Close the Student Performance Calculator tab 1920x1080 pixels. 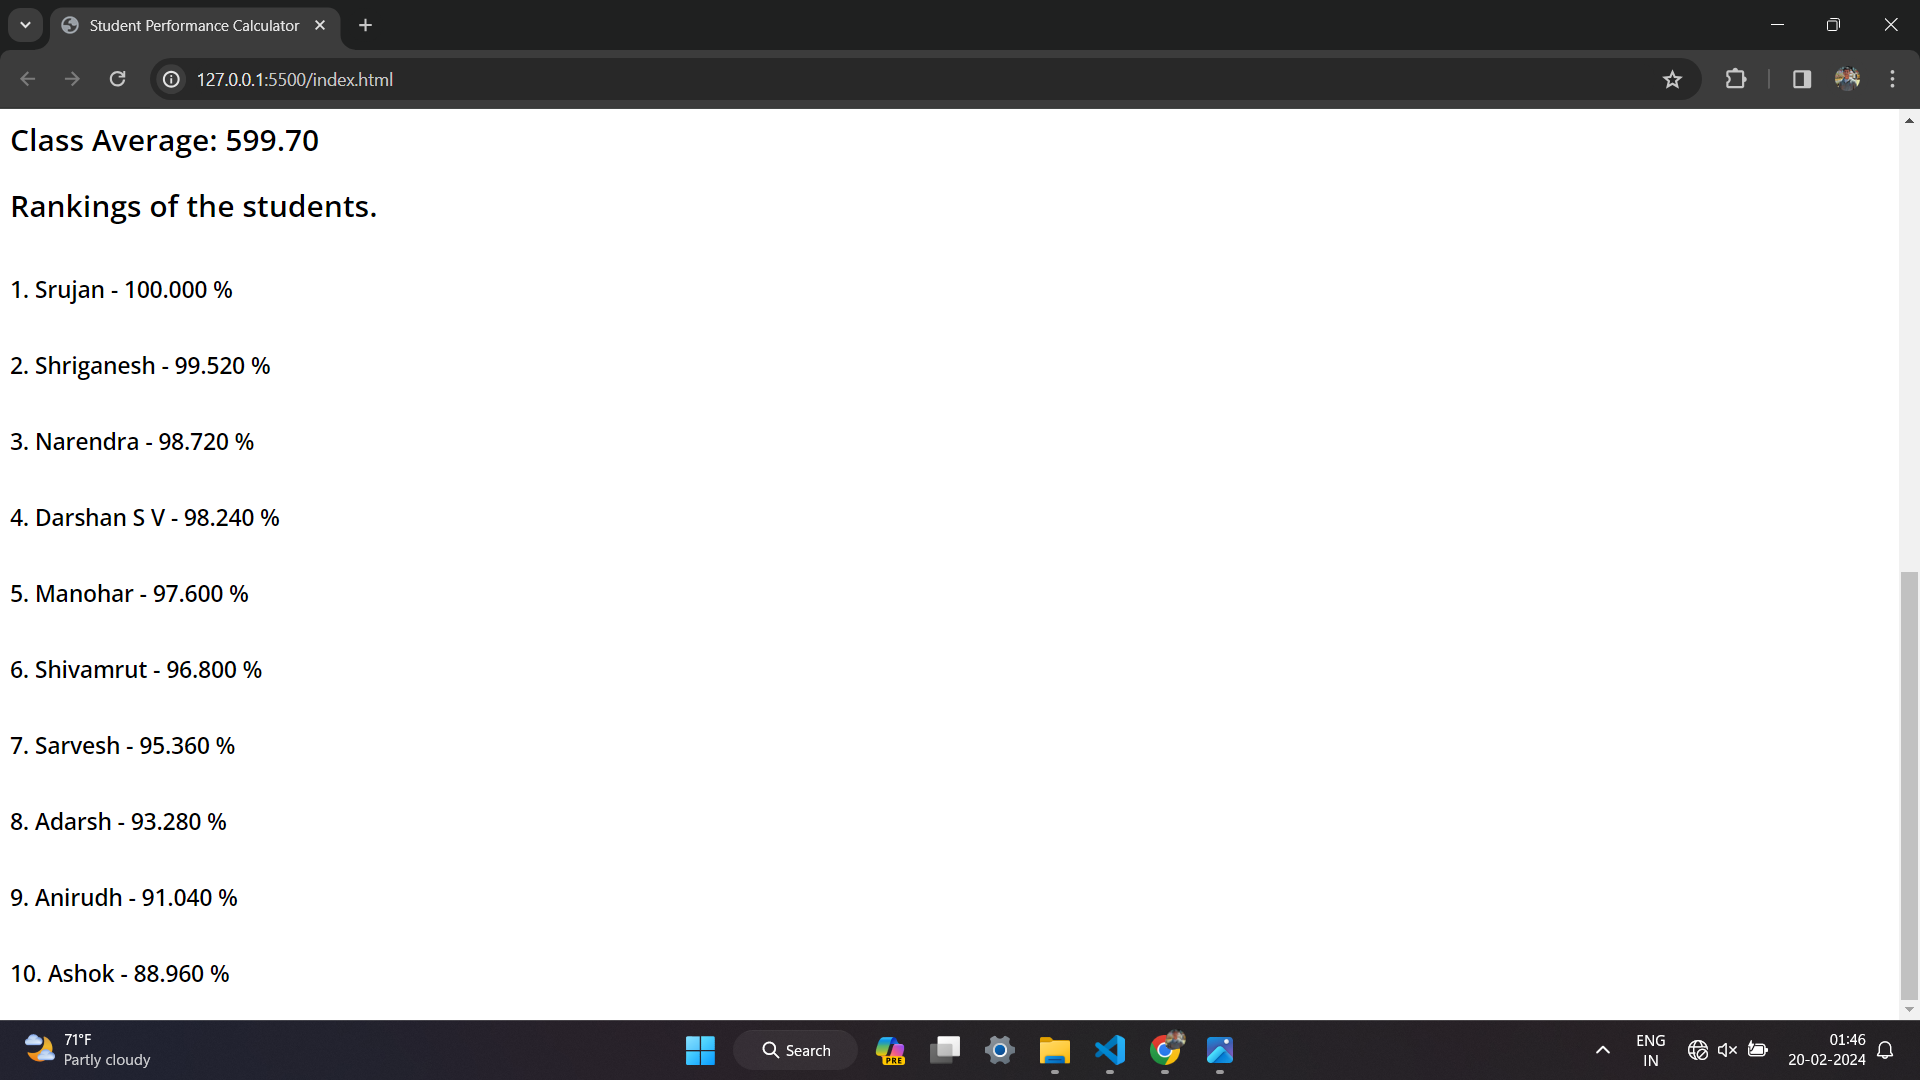tap(320, 25)
